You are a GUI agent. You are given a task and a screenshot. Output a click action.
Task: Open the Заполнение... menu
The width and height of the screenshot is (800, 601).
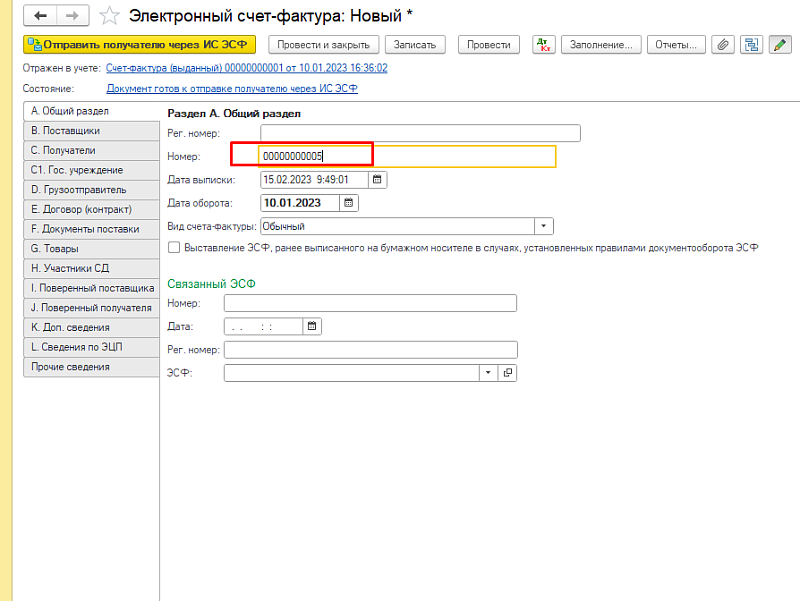click(600, 44)
